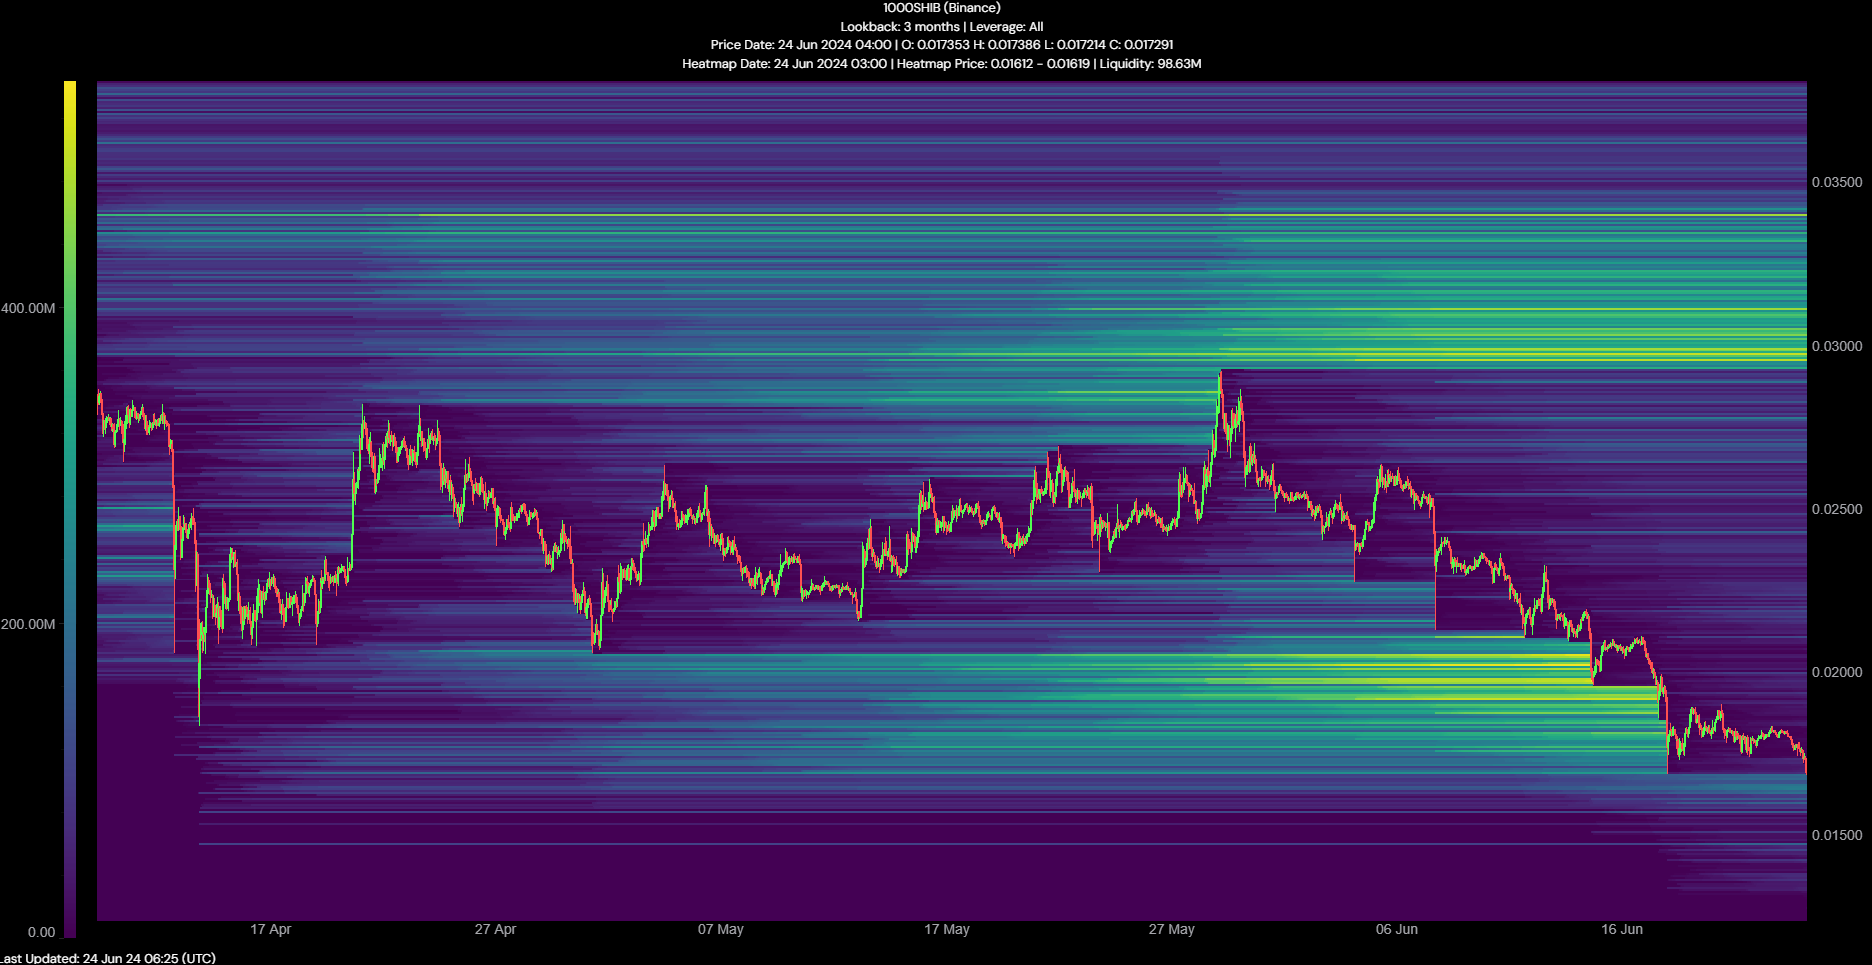Viewport: 1872px width, 965px height.
Task: Click the 'Lookback: 3 months | Leverage: All' line
Action: click(941, 27)
